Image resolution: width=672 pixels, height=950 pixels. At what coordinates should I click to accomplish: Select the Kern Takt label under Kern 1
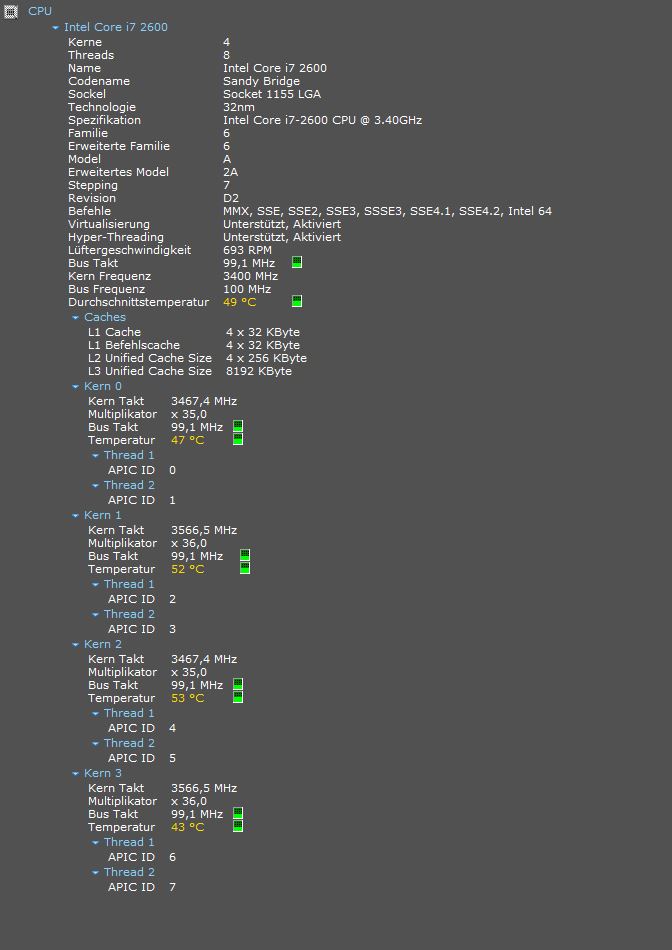pyautogui.click(x=116, y=530)
